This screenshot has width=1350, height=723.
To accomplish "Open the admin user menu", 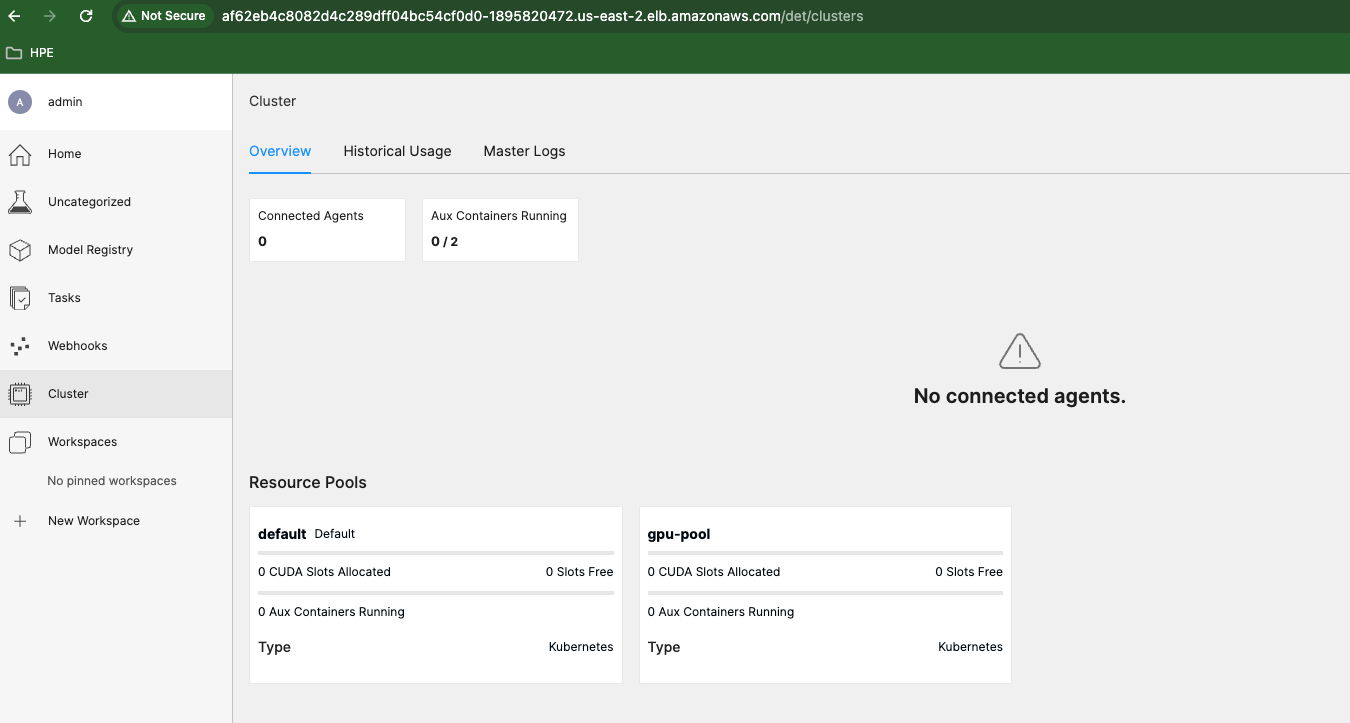I will point(116,102).
